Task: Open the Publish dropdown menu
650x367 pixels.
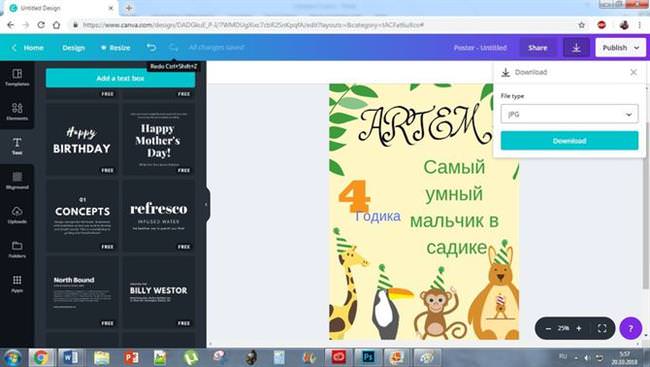Action: [x=620, y=48]
